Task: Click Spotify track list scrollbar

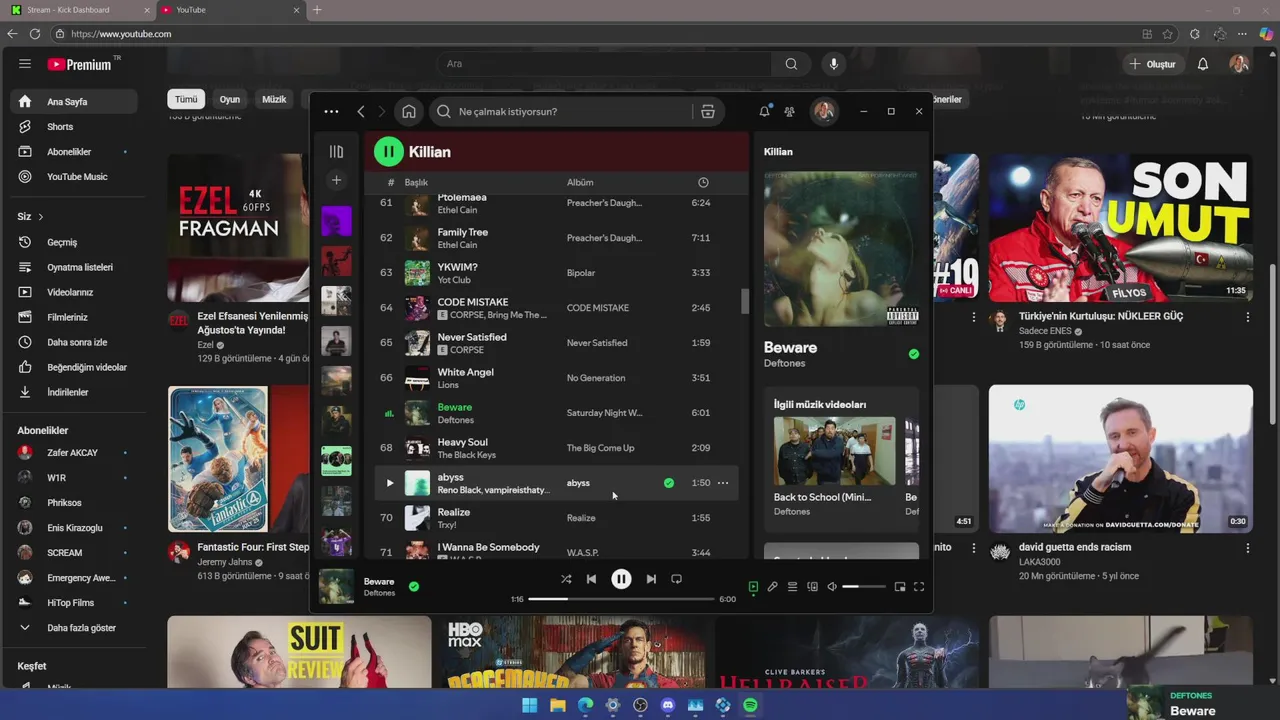Action: 744,301
